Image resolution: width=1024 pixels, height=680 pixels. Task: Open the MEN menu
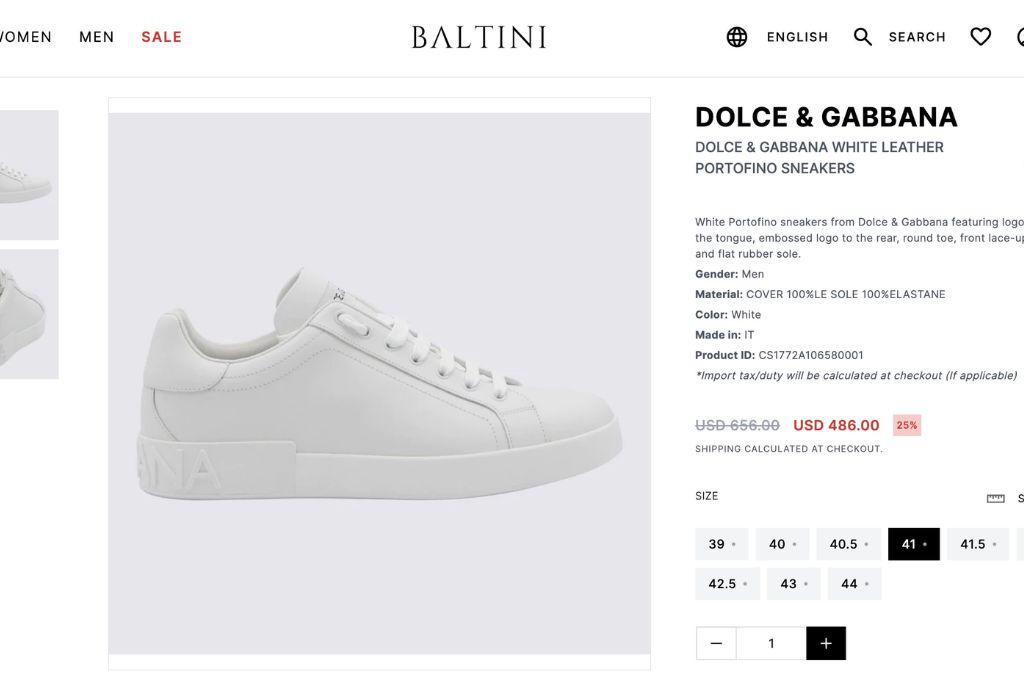click(x=97, y=37)
